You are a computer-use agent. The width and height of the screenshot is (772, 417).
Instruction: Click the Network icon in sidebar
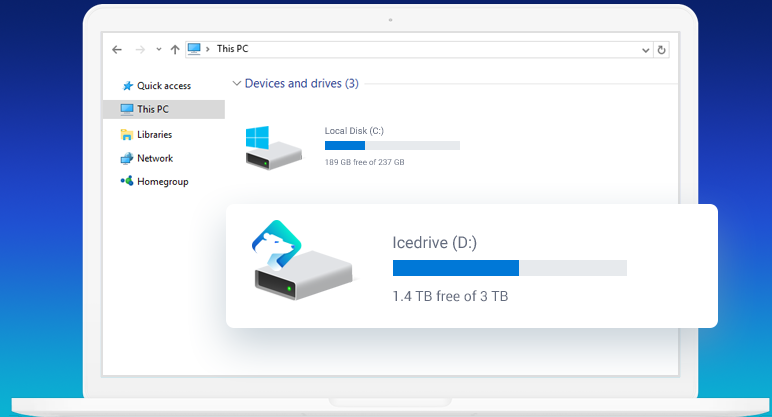(x=127, y=158)
